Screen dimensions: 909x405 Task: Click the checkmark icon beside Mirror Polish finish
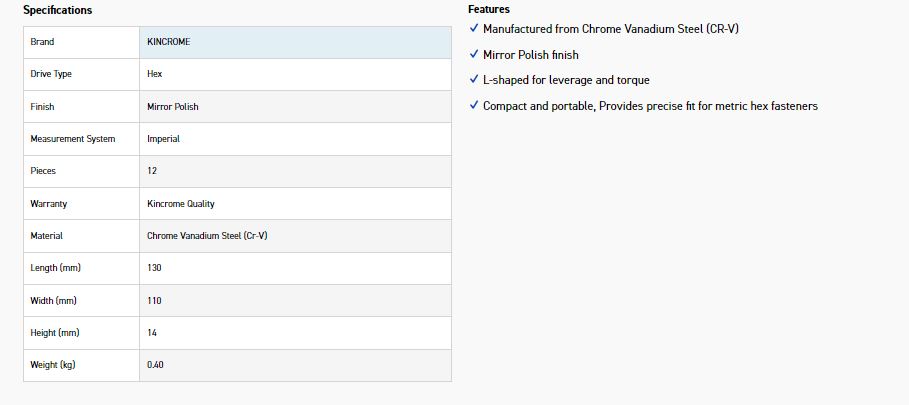point(474,54)
